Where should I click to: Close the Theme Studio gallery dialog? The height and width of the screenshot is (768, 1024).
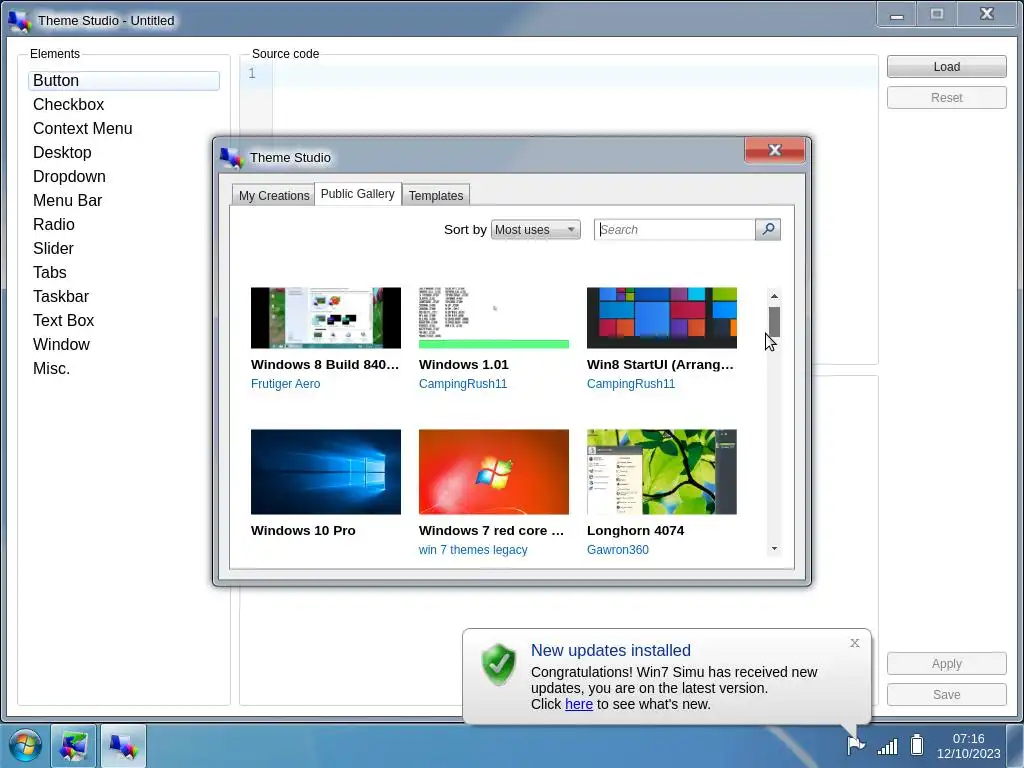pos(775,150)
